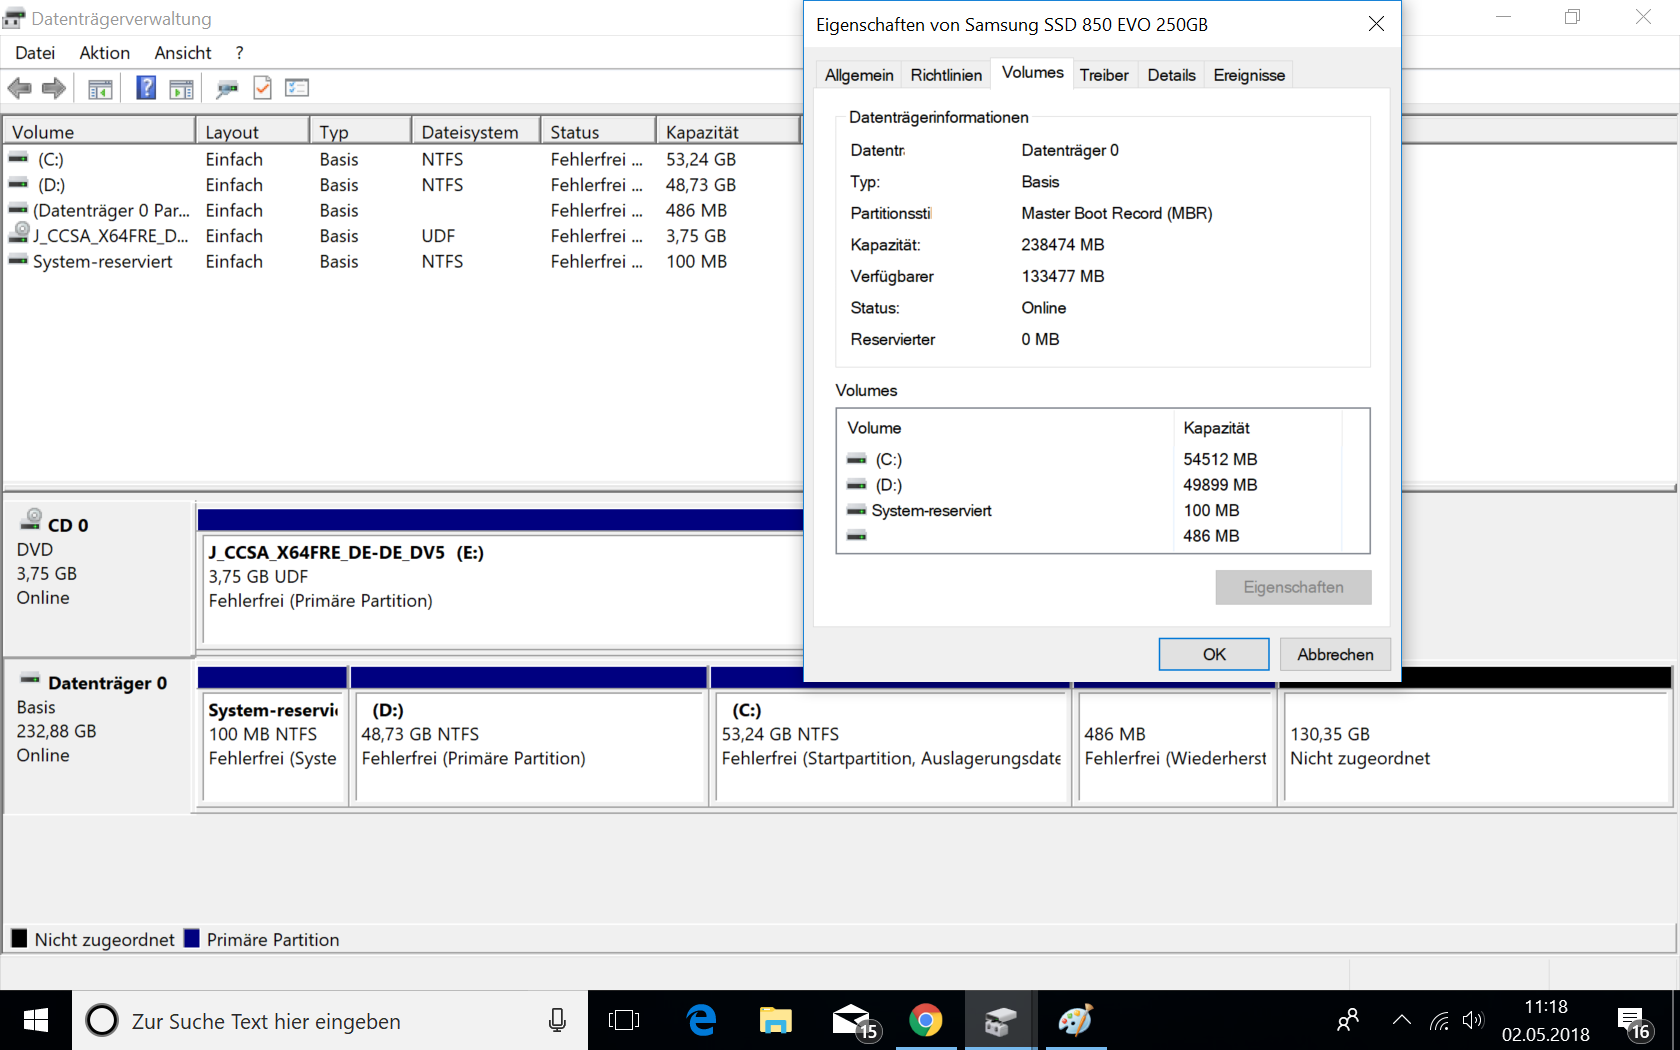This screenshot has width=1680, height=1050.
Task: Select the J_CCSA_X64FRE DVD icon in volume list
Action: (x=19, y=233)
